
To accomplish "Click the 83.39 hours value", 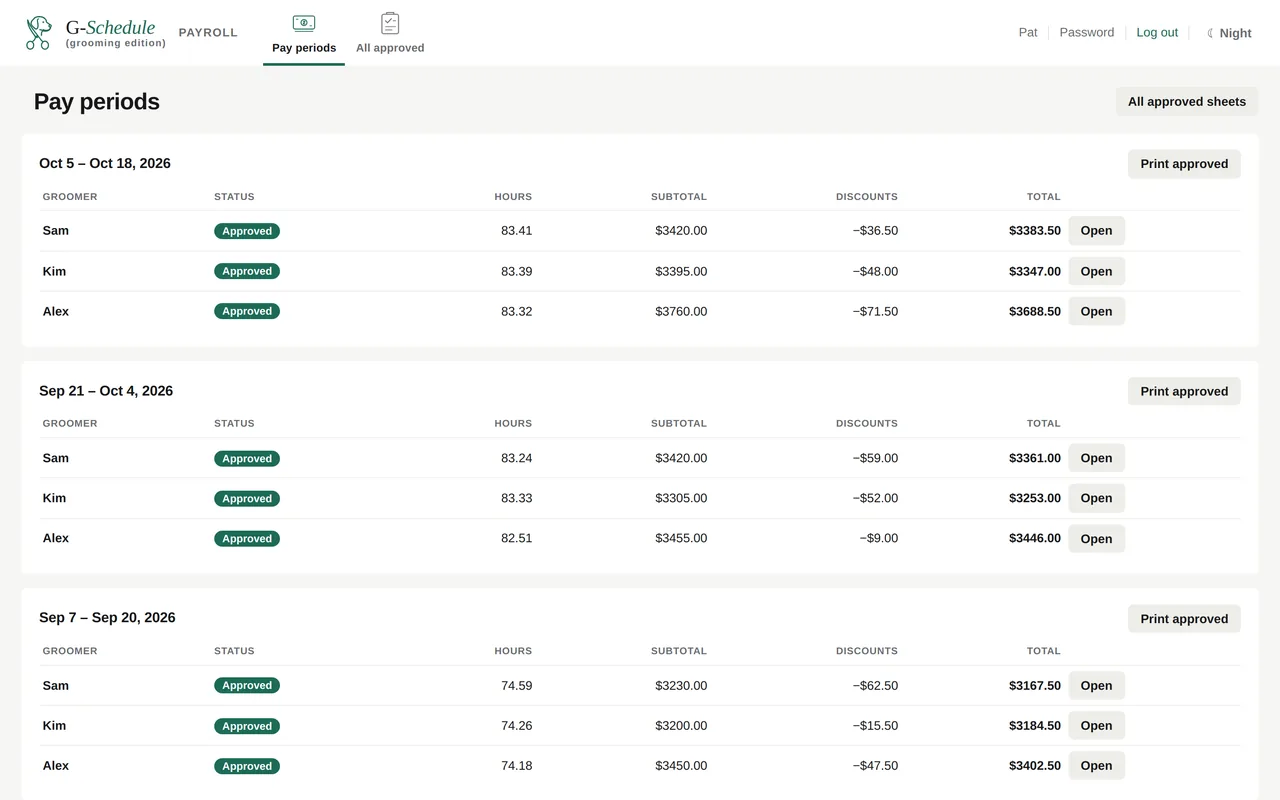I will 516,271.
